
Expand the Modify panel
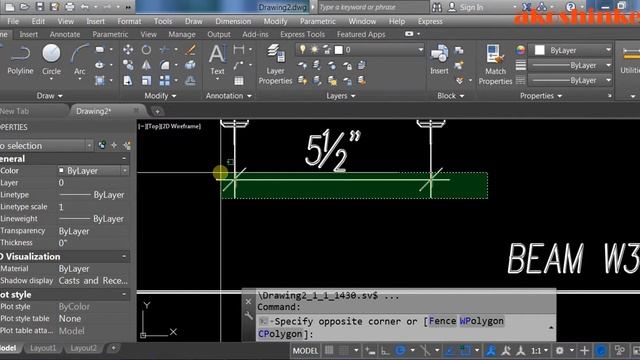coord(160,96)
